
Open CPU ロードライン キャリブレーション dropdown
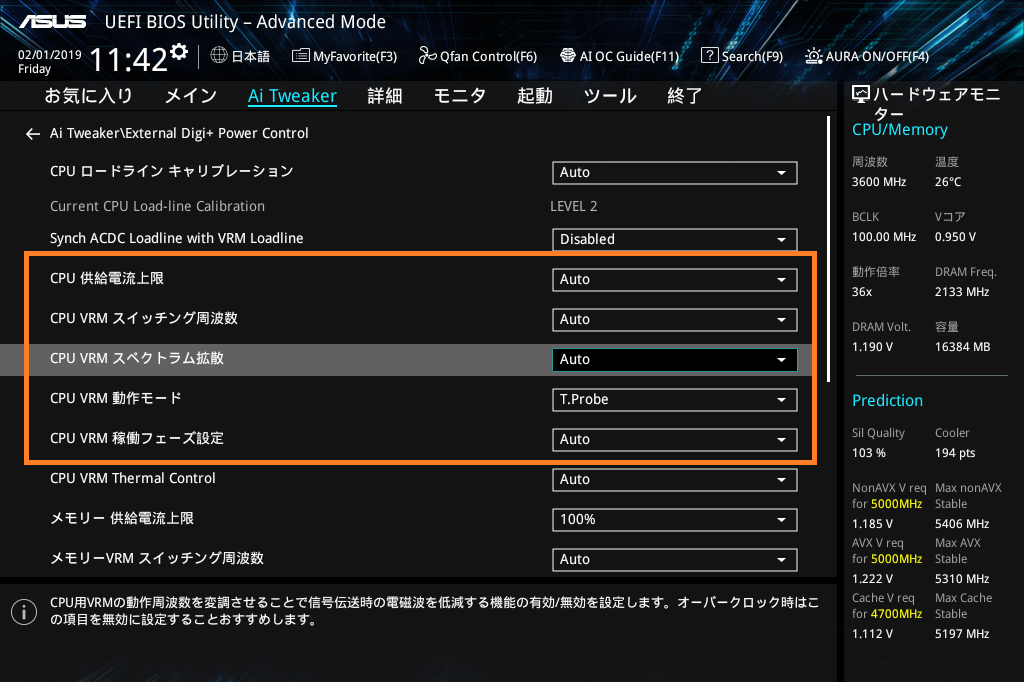(675, 173)
